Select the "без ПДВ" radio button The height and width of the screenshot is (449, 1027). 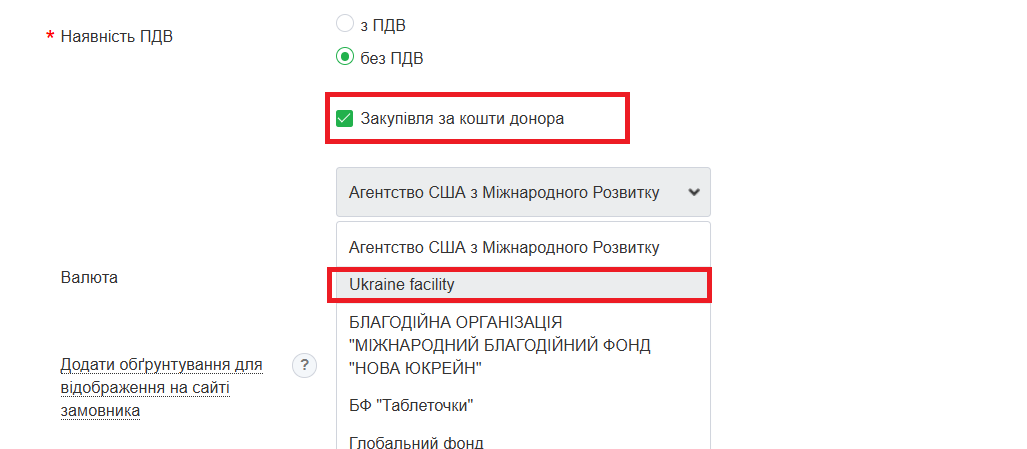pyautogui.click(x=345, y=57)
